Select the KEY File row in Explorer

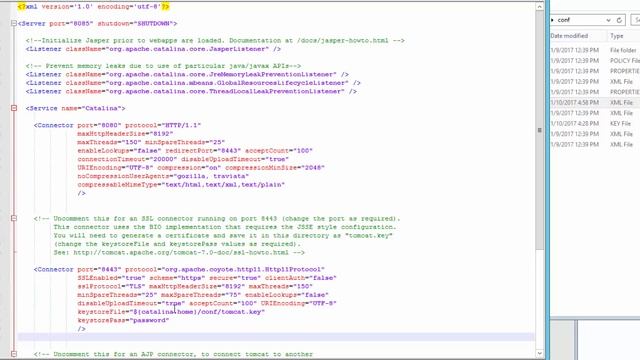coord(595,124)
